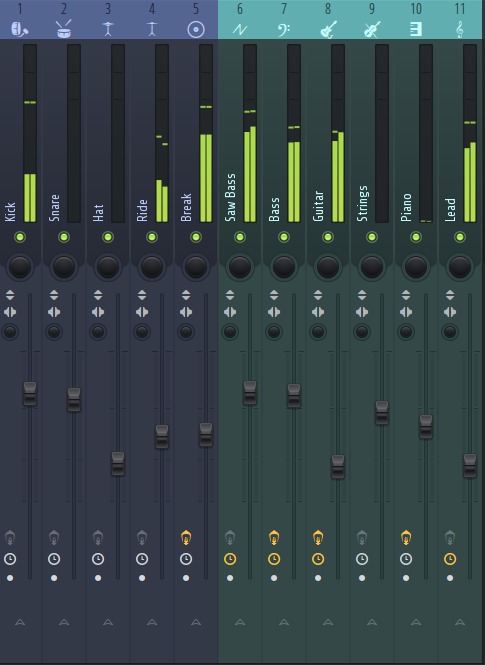Expand the send arrow under Lead track

(460, 622)
